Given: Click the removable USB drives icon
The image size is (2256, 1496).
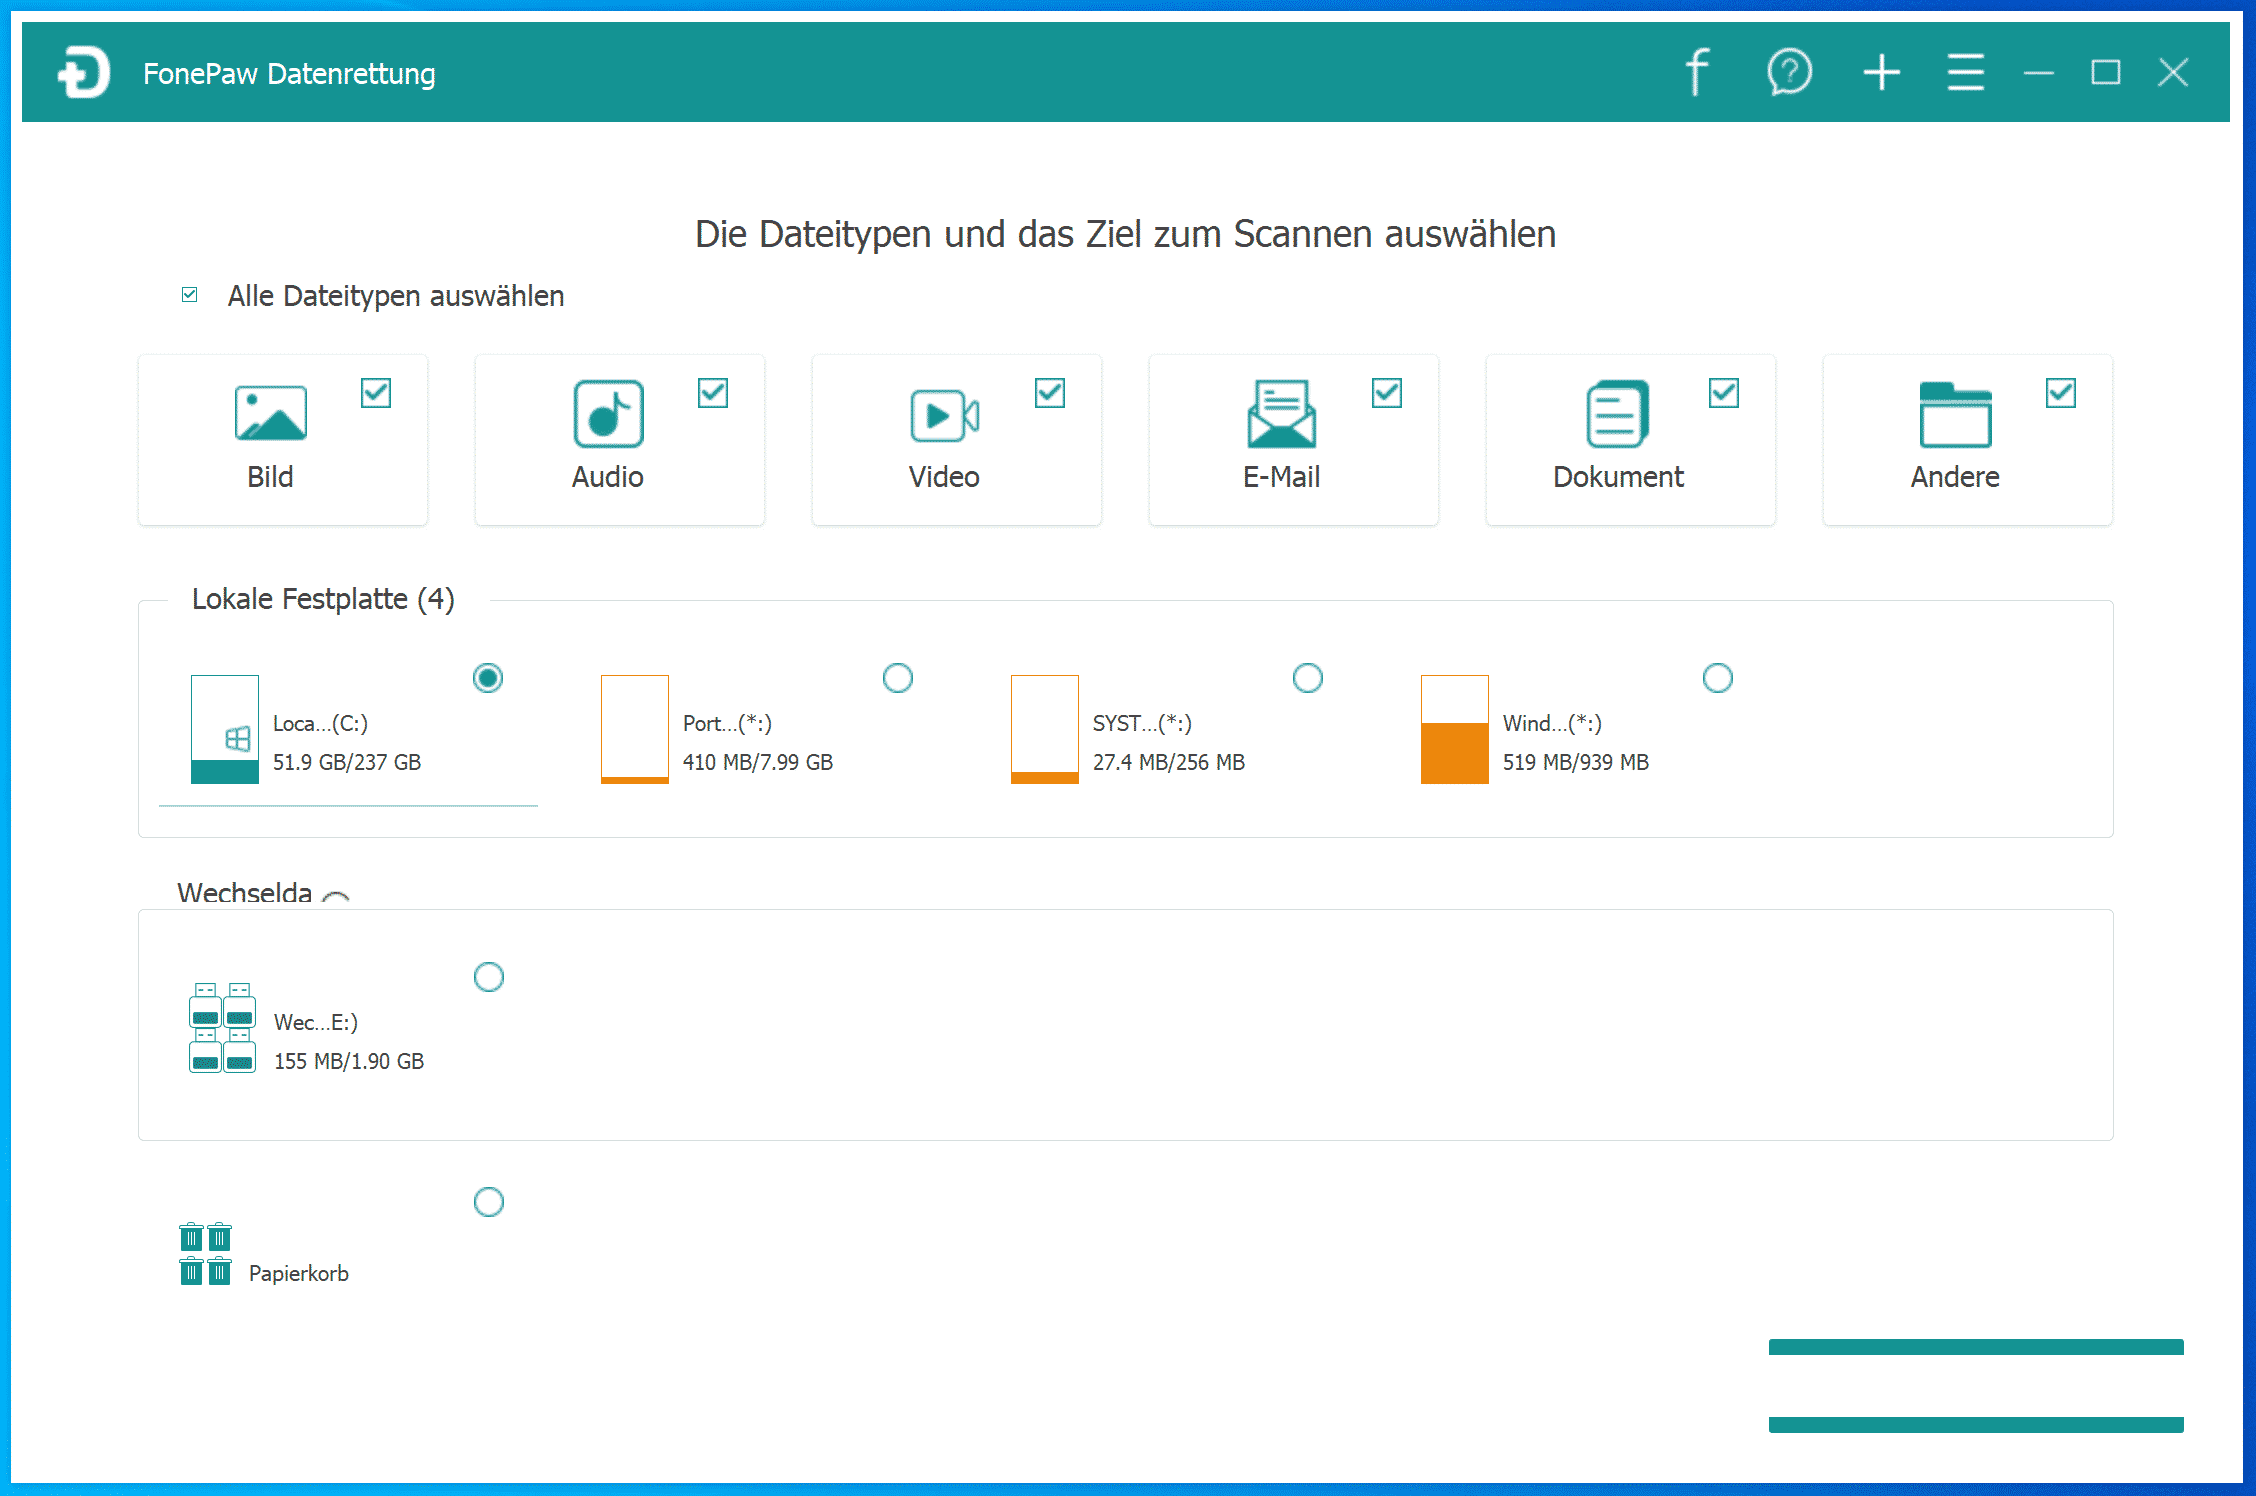Looking at the screenshot, I should tap(222, 1028).
